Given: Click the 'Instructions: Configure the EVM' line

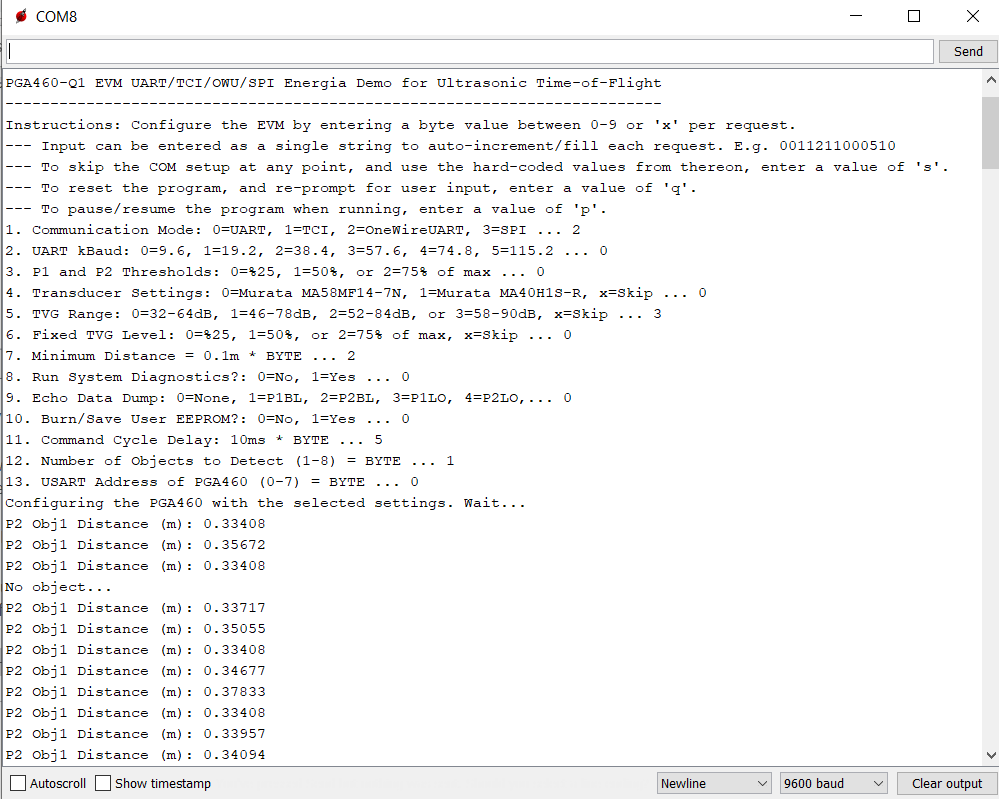Looking at the screenshot, I should (x=401, y=126).
